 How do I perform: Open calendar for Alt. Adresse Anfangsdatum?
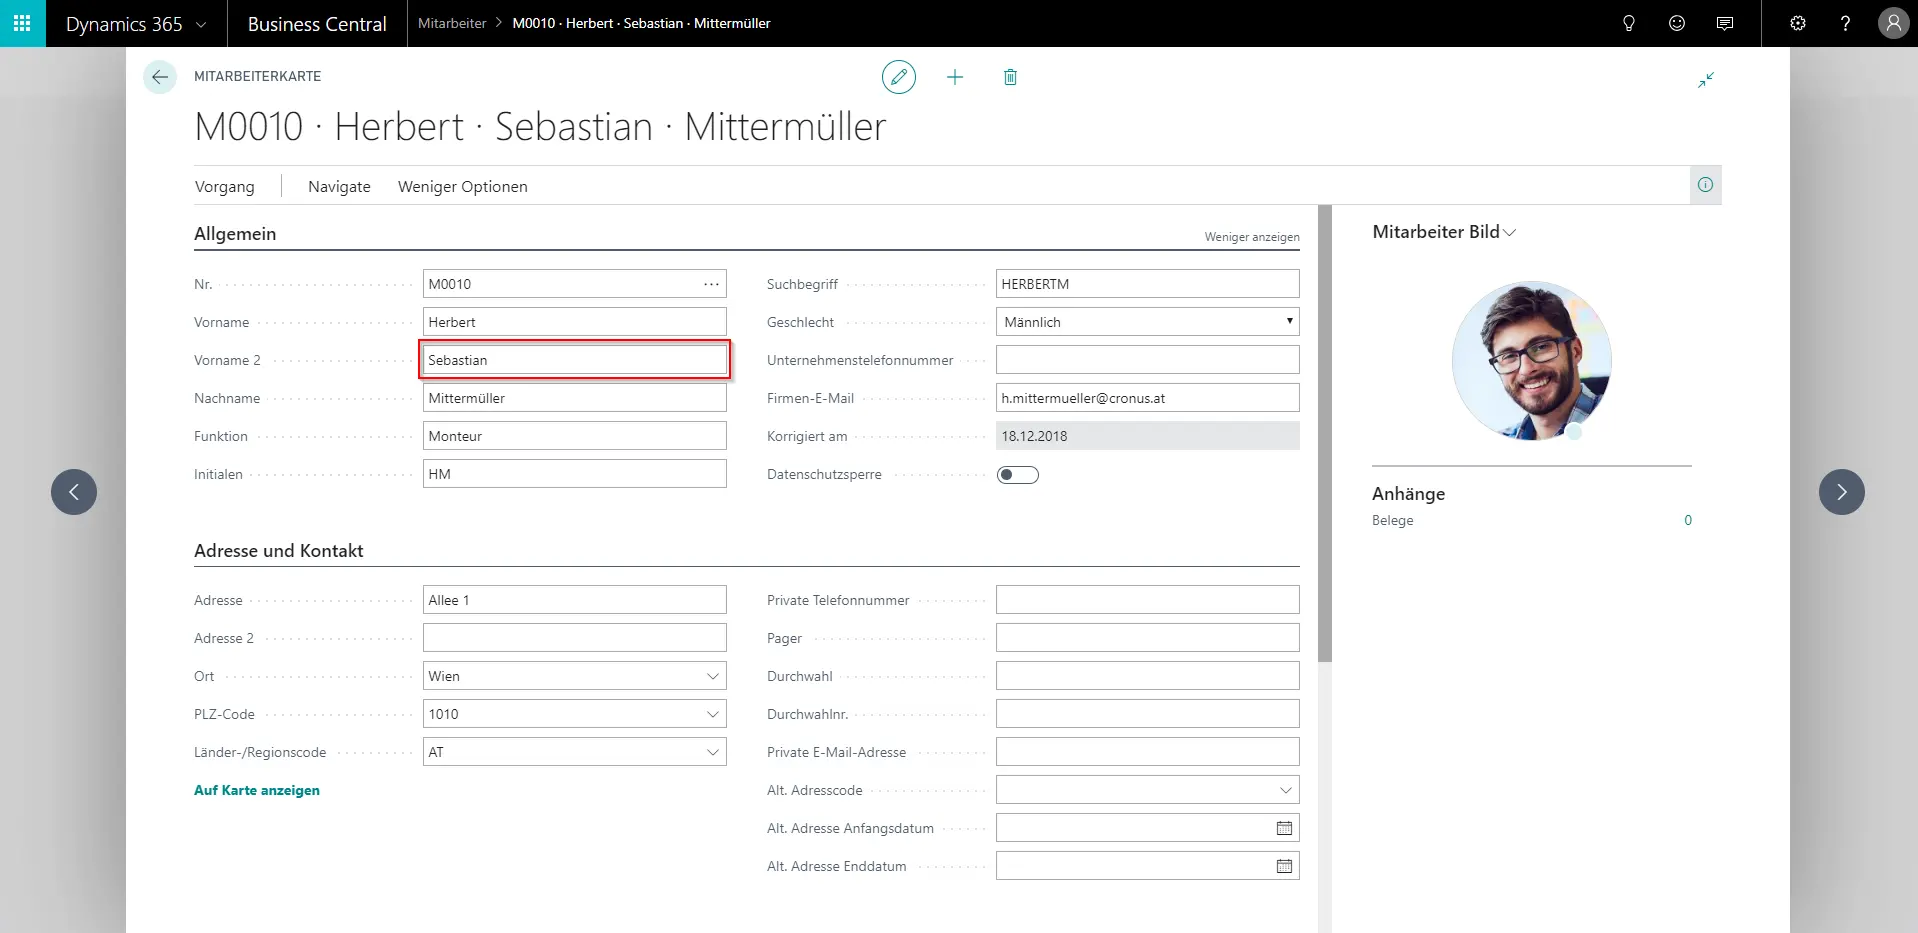click(1284, 828)
